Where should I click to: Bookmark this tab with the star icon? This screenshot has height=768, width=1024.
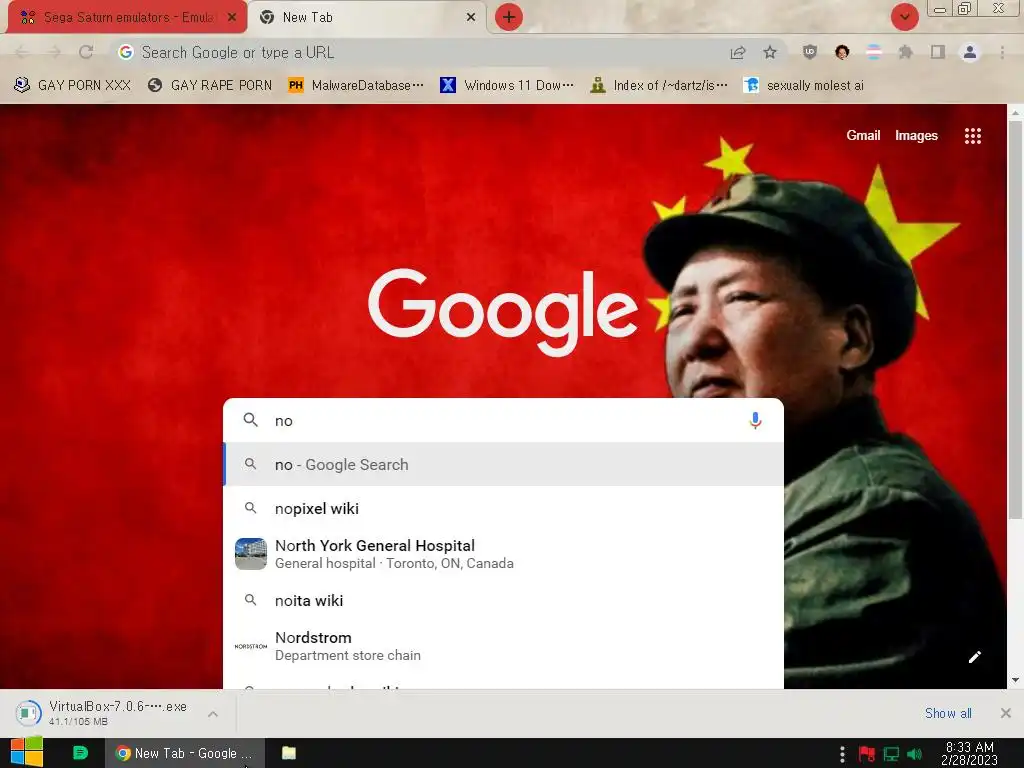click(770, 52)
